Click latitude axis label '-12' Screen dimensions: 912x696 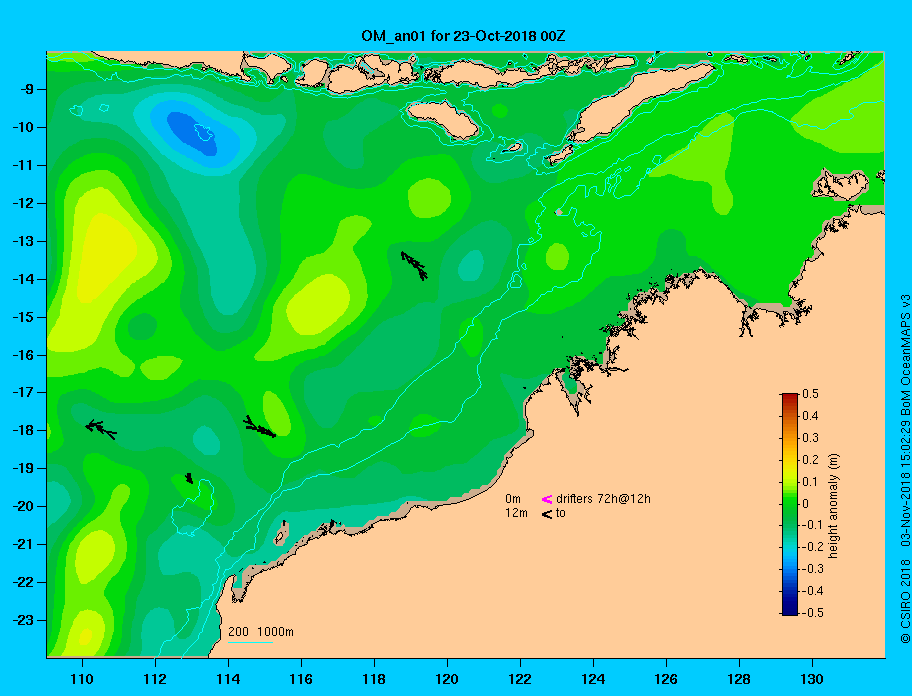pyautogui.click(x=24, y=203)
